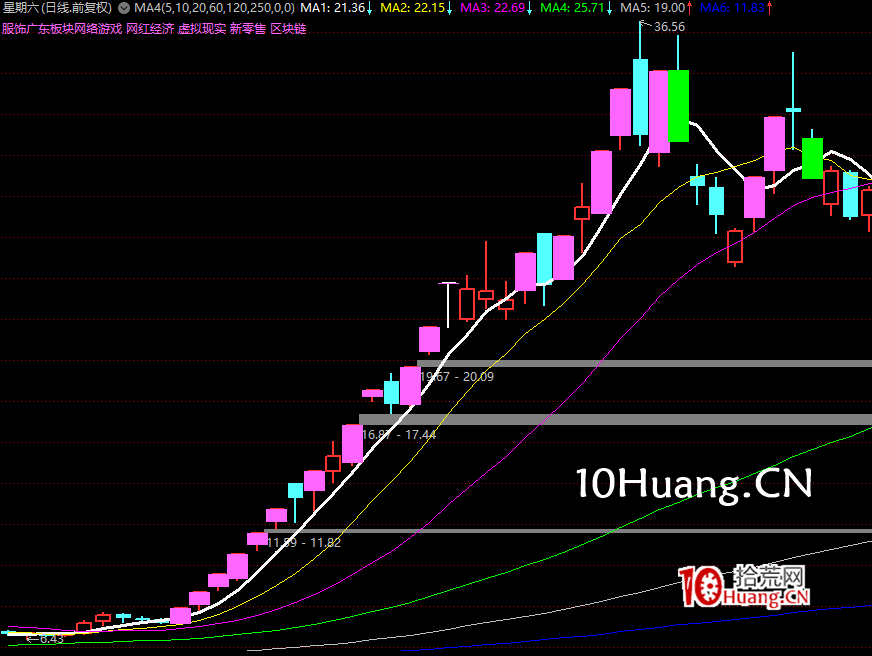
Task: Click the MA1 down arrow indicator
Action: click(370, 8)
